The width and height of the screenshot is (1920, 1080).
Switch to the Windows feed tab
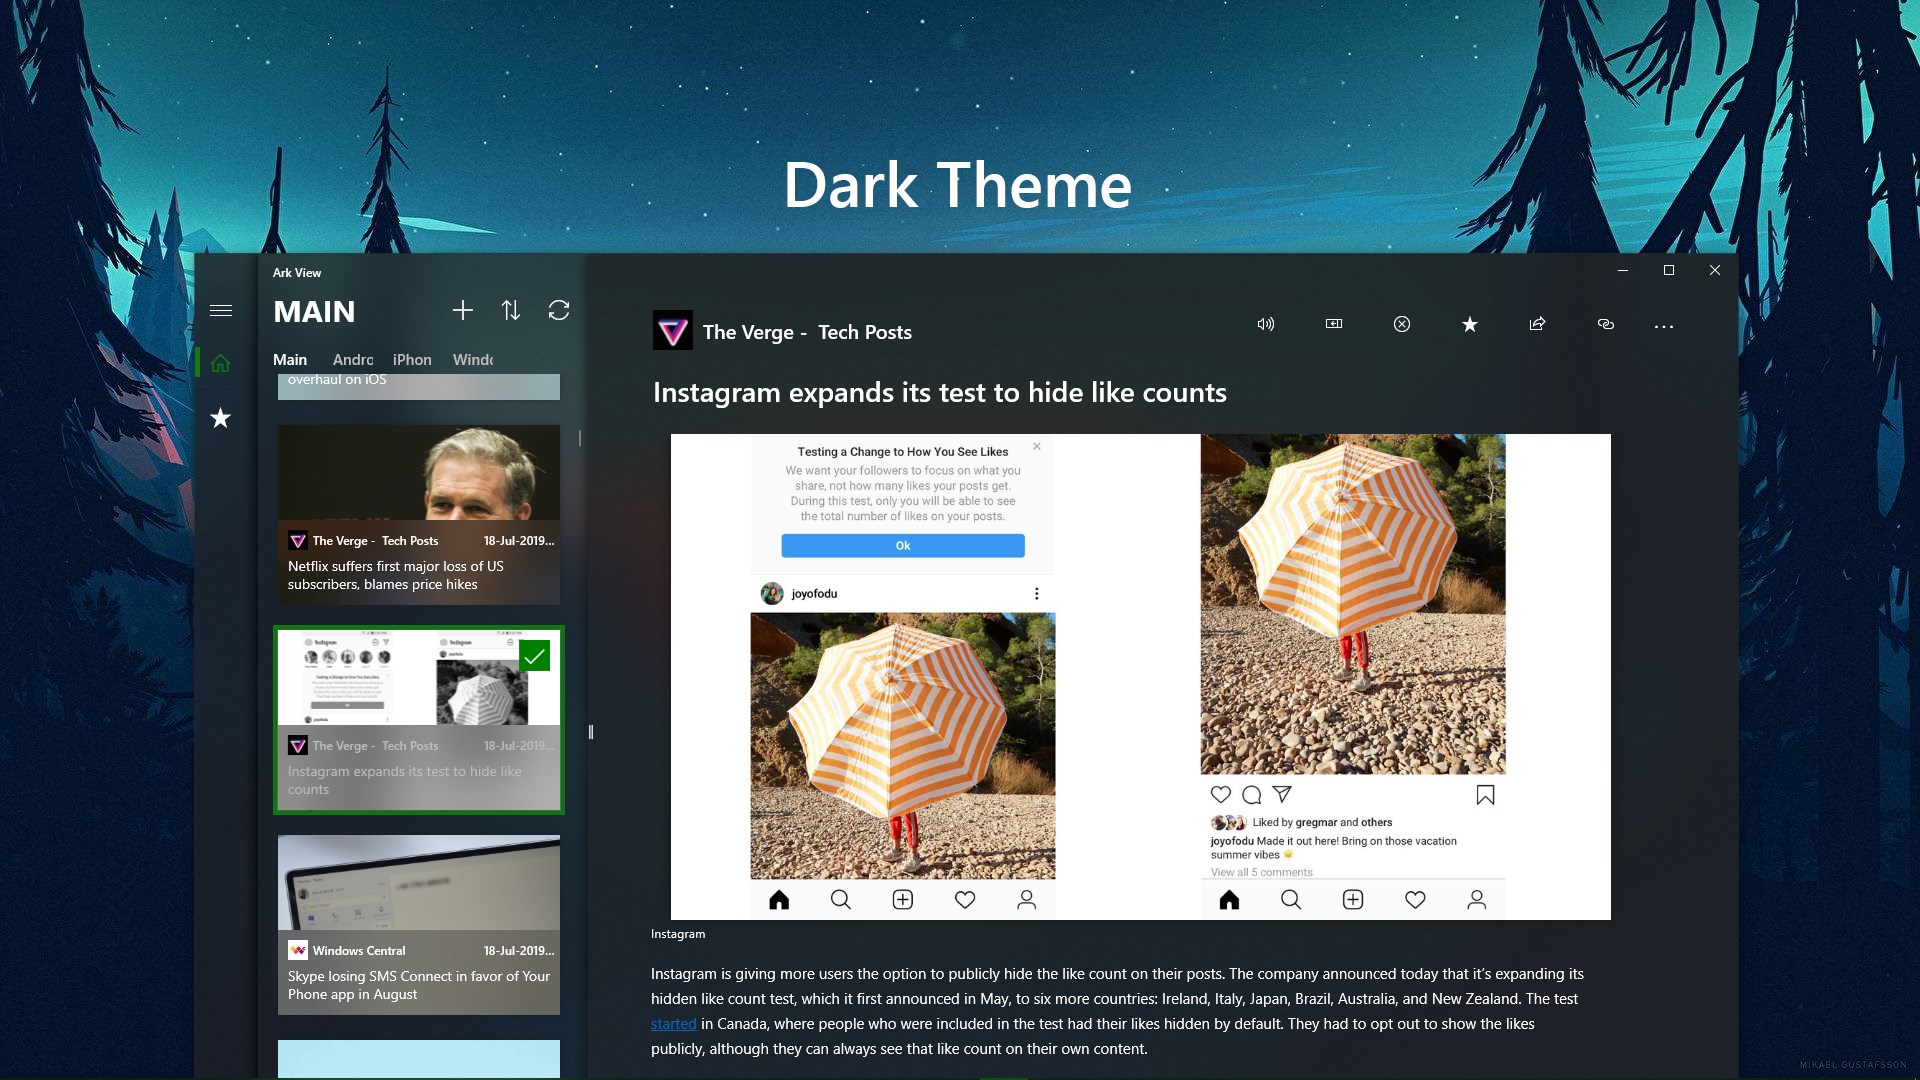click(x=473, y=359)
